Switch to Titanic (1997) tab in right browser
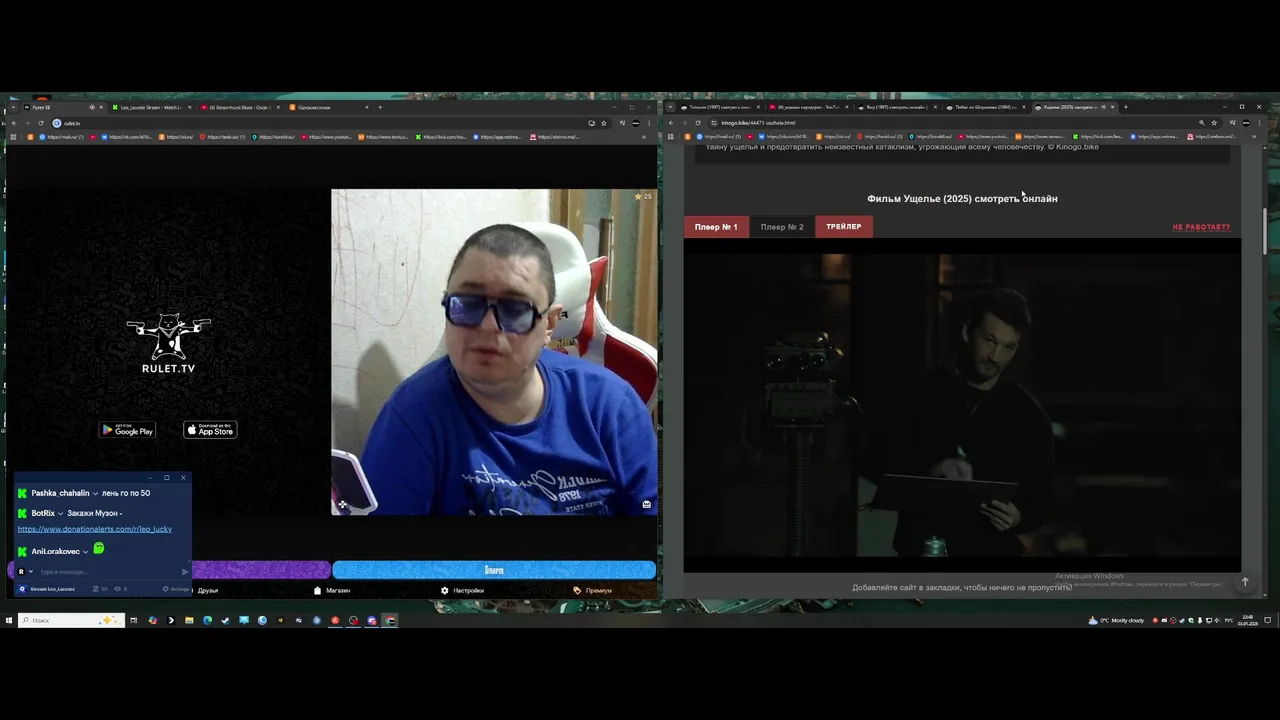The image size is (1280, 720). (717, 107)
